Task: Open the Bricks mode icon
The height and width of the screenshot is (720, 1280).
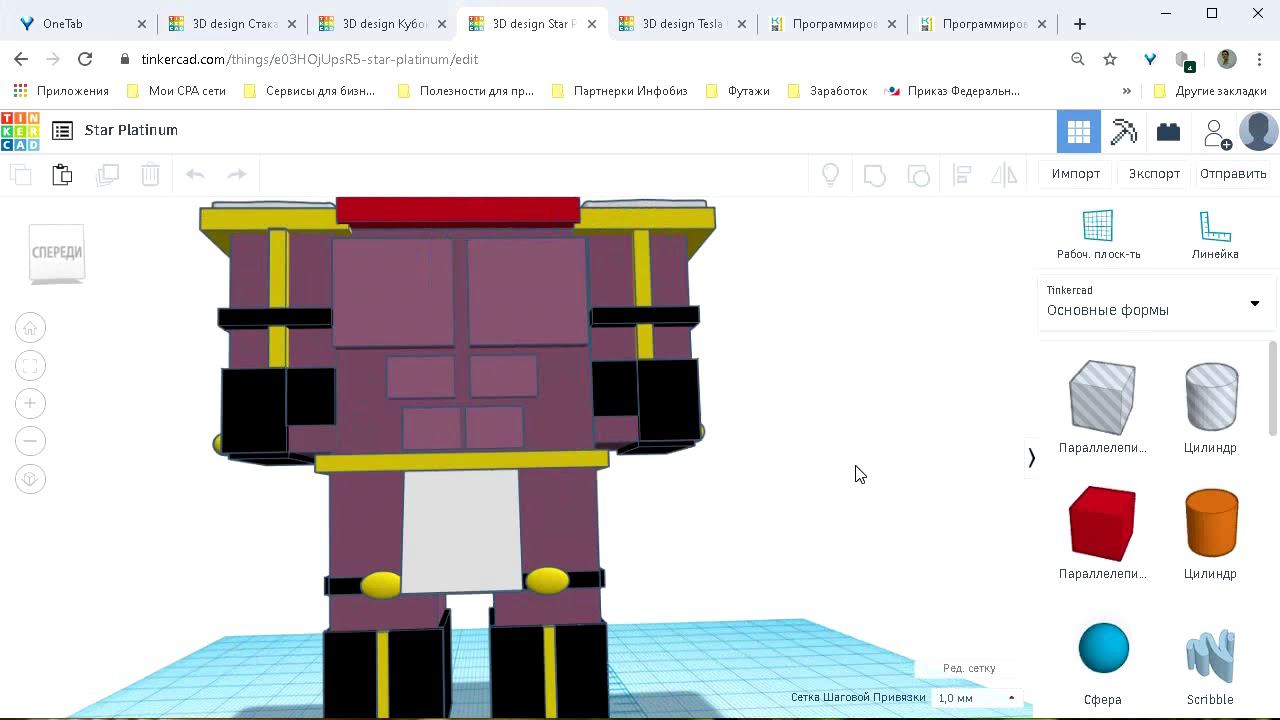Action: [x=1168, y=132]
